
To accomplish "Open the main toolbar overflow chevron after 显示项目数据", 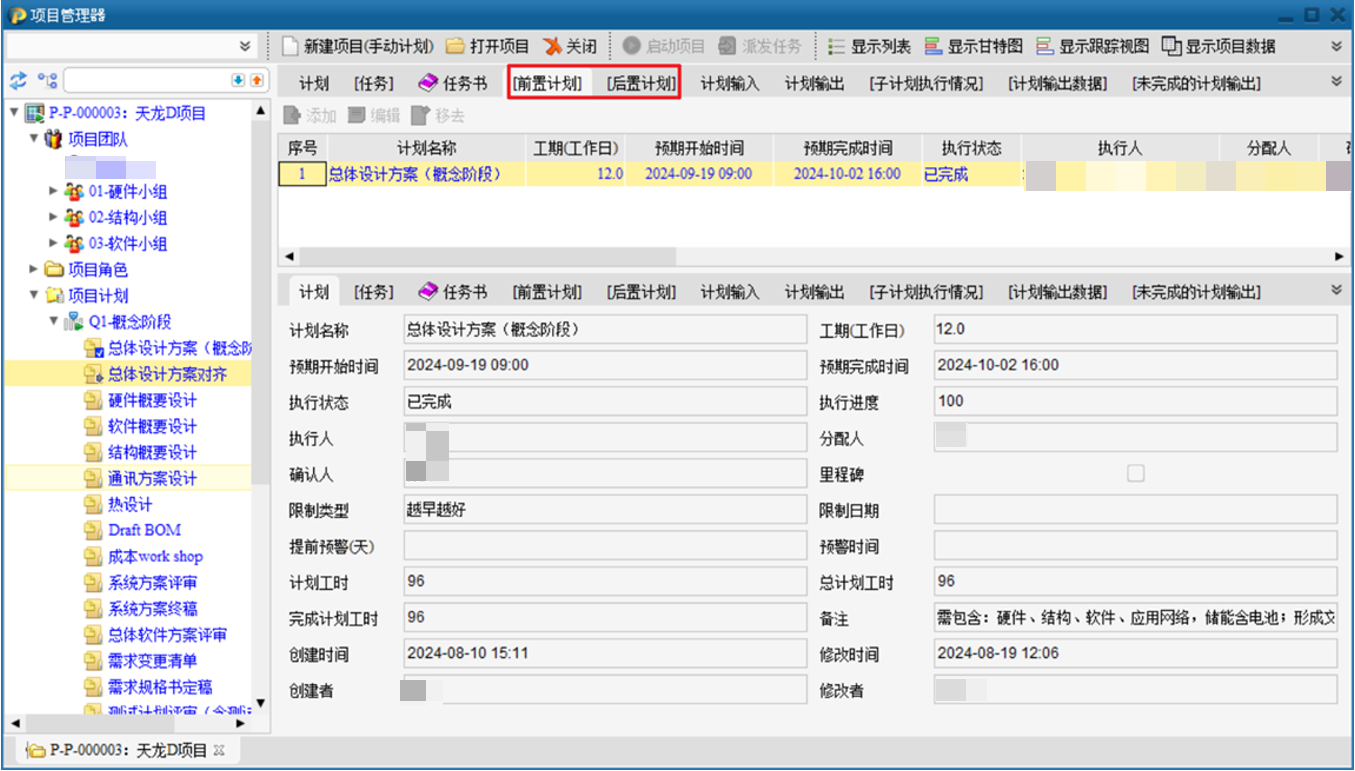I will coord(1337,46).
